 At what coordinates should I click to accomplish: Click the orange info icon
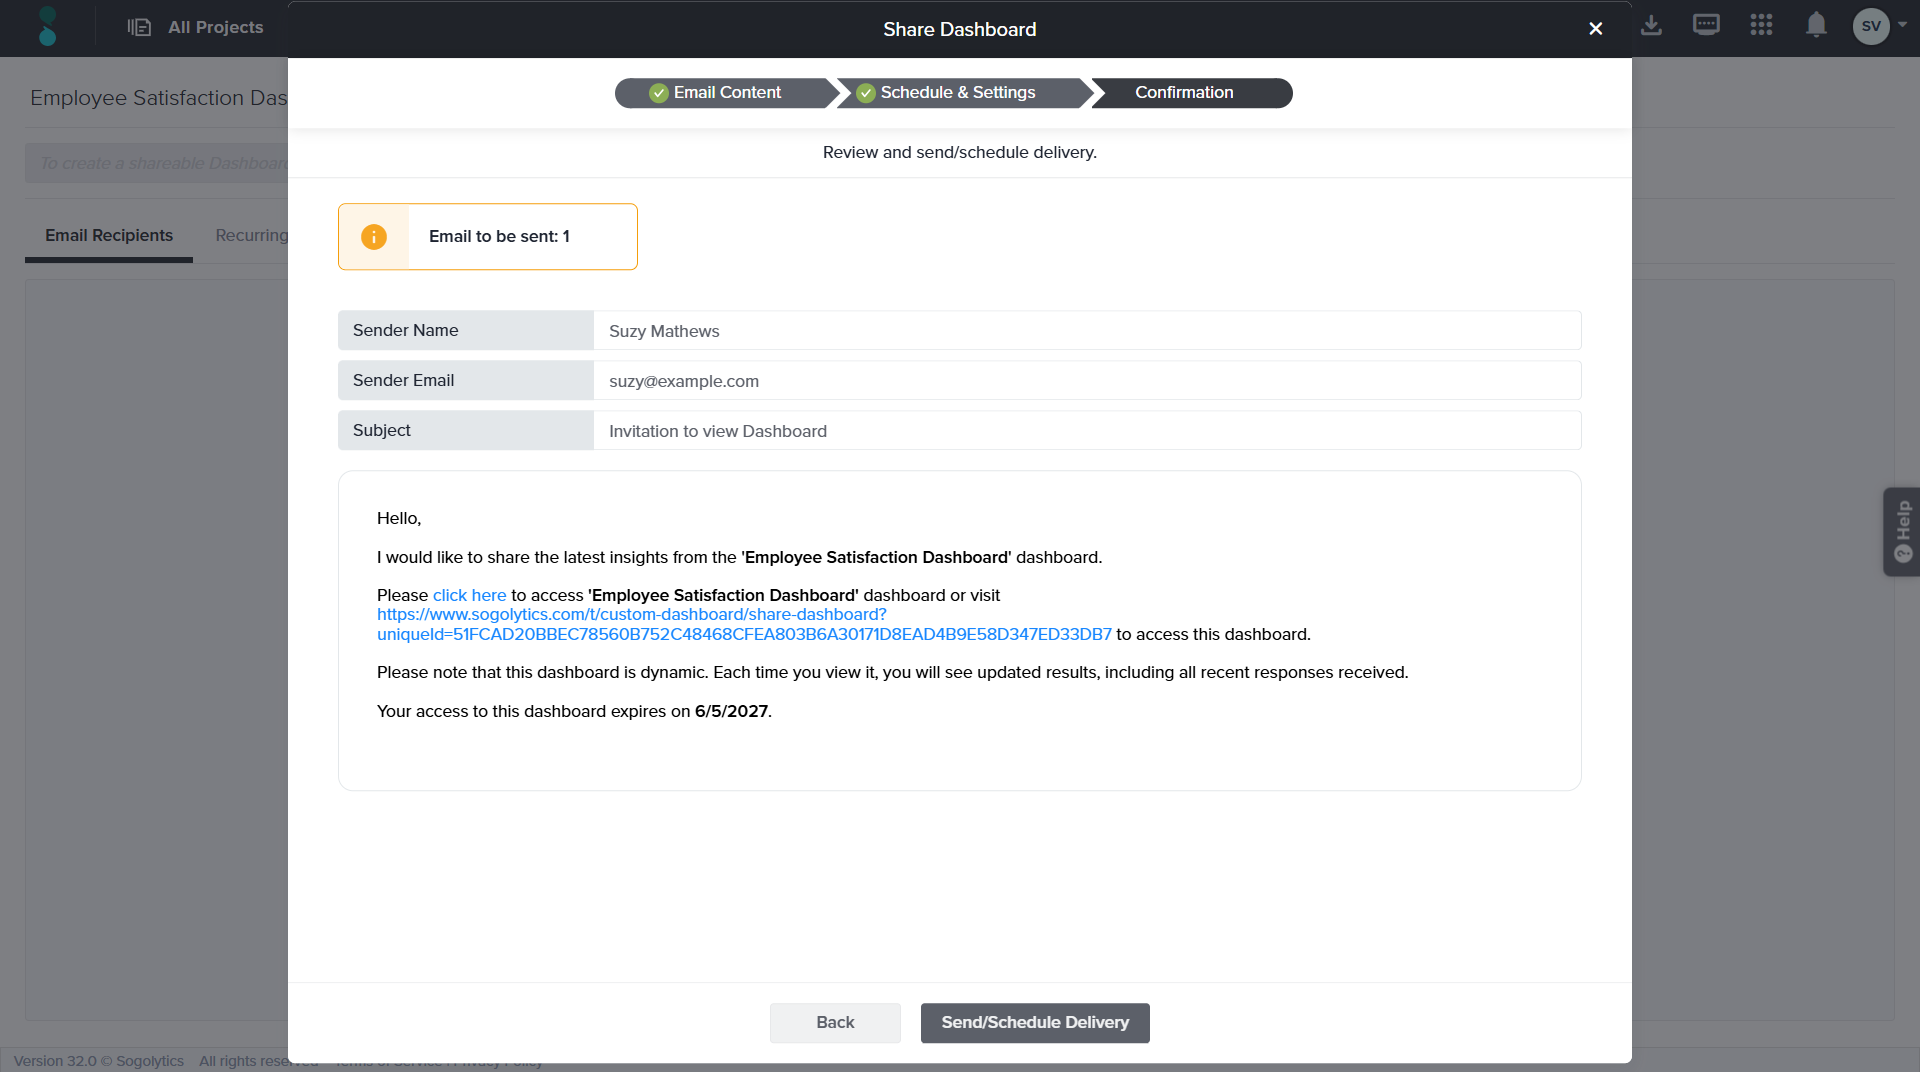(x=374, y=237)
